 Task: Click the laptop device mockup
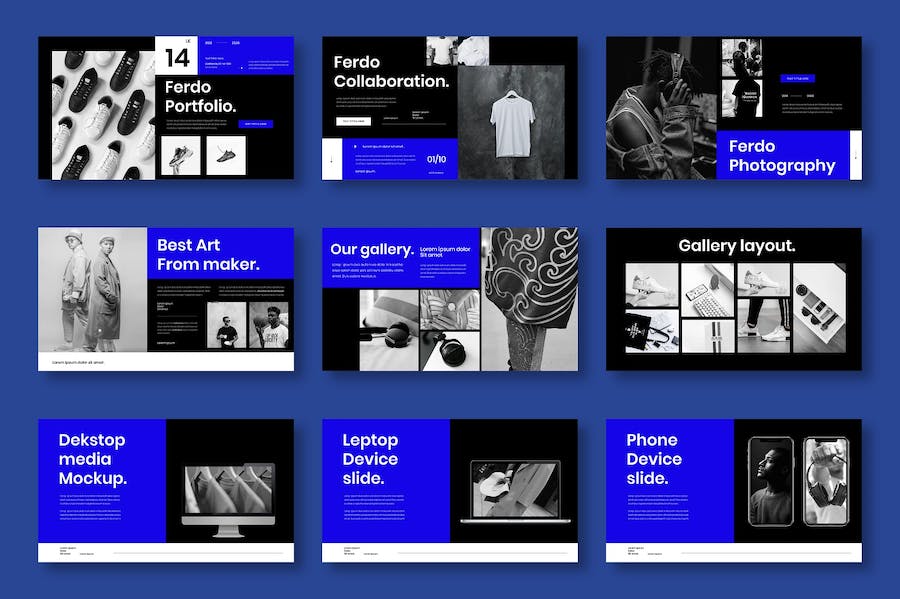(x=514, y=492)
